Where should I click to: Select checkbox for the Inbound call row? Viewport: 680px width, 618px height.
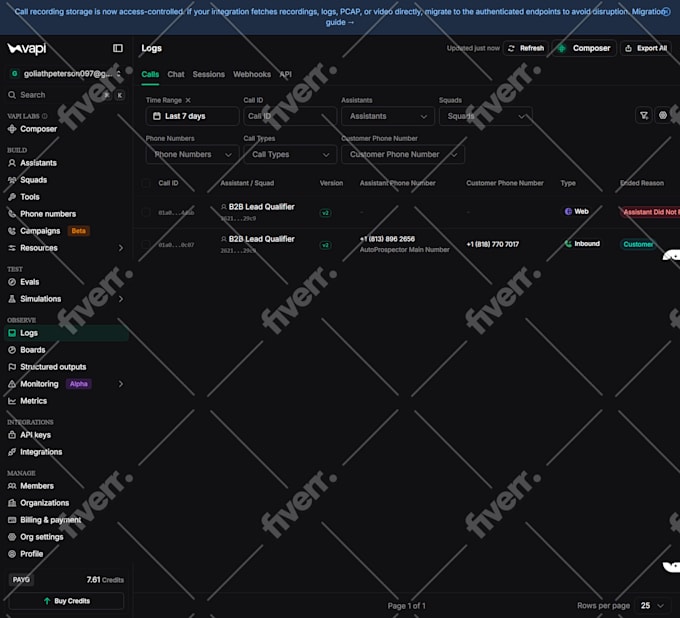coord(147,245)
